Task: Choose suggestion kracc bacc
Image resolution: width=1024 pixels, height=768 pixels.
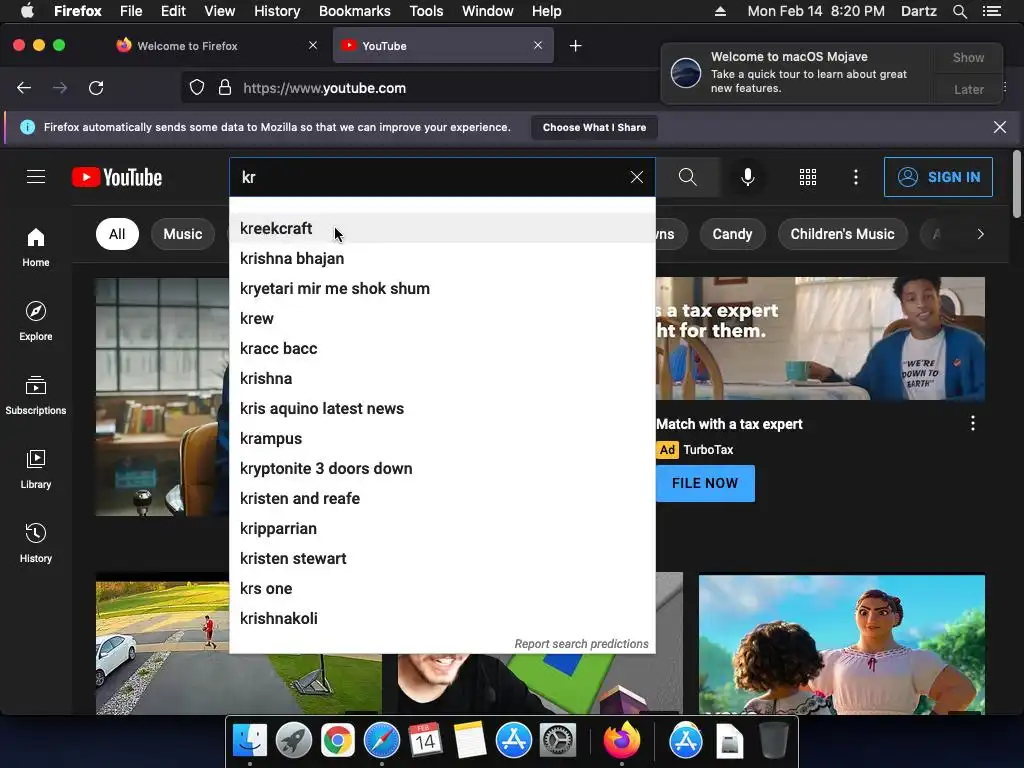Action: point(442,349)
